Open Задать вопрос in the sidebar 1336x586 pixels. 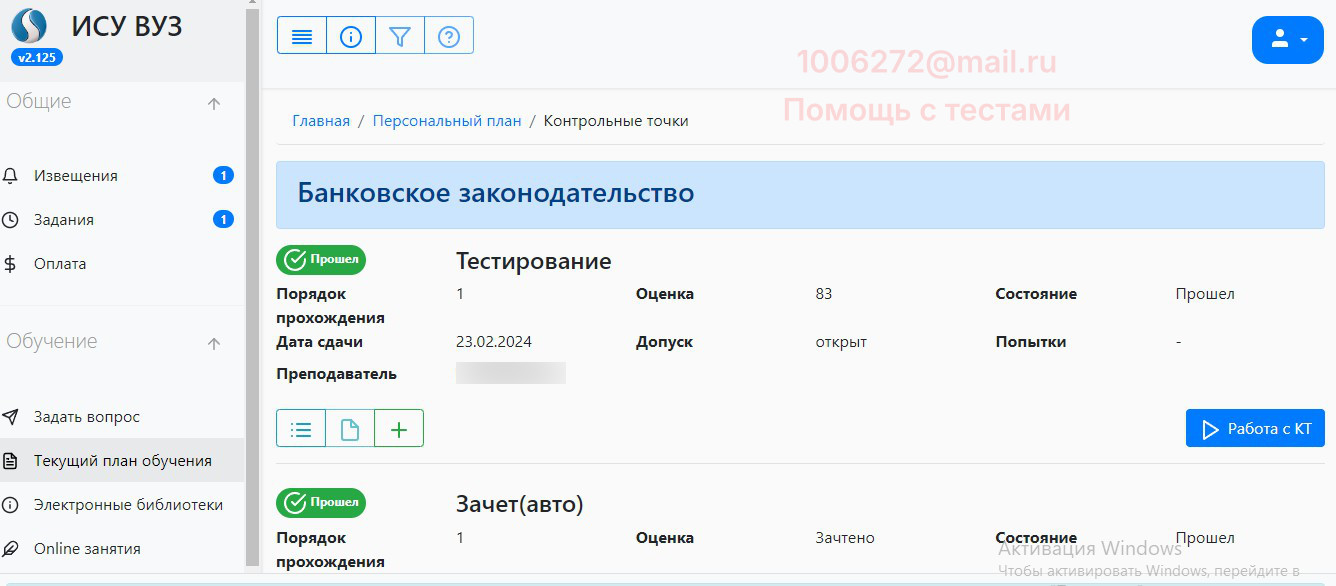87,417
